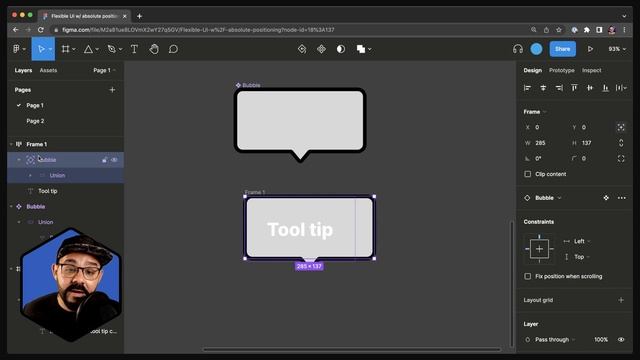Toggle constrain proportions icon
Viewport: 640px width, 360px height.
coord(621,143)
